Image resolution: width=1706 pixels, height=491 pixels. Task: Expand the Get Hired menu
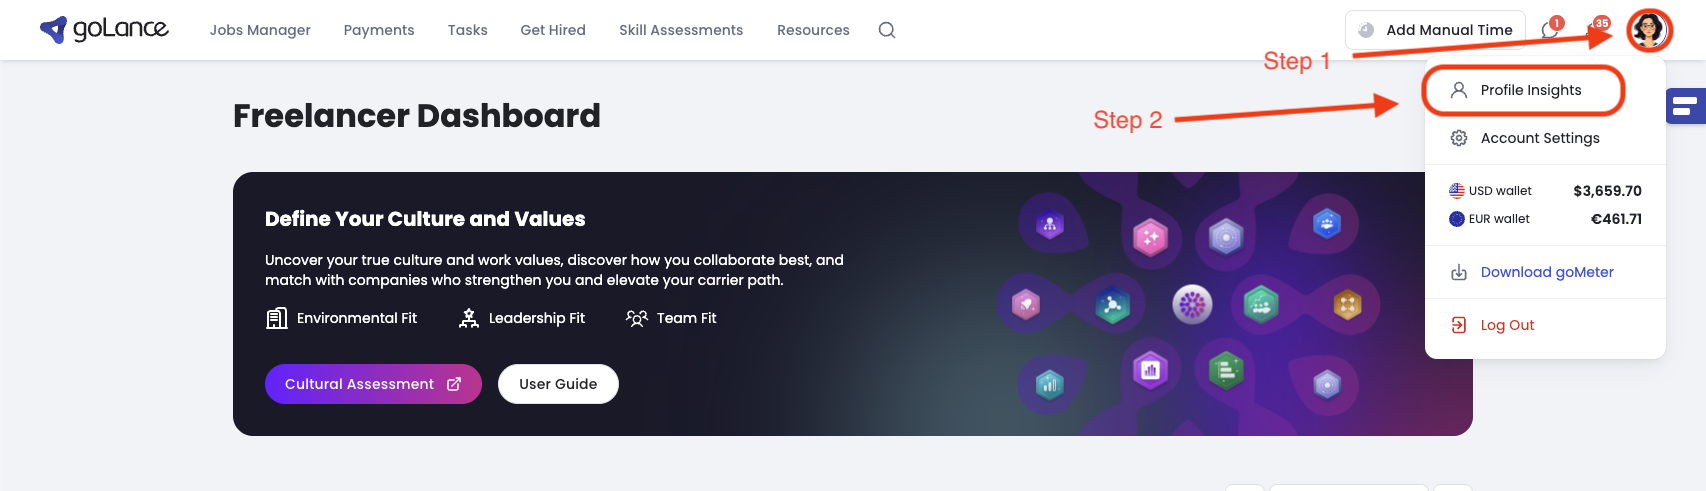tap(553, 30)
